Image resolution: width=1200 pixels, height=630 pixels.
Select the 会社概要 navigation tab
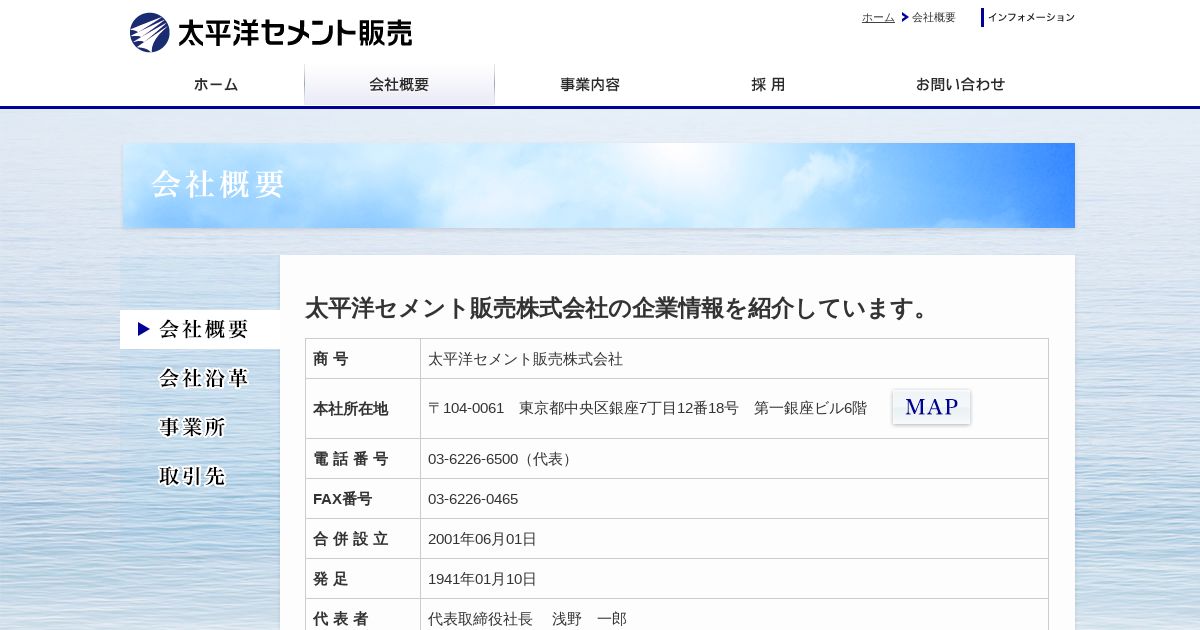coord(399,85)
